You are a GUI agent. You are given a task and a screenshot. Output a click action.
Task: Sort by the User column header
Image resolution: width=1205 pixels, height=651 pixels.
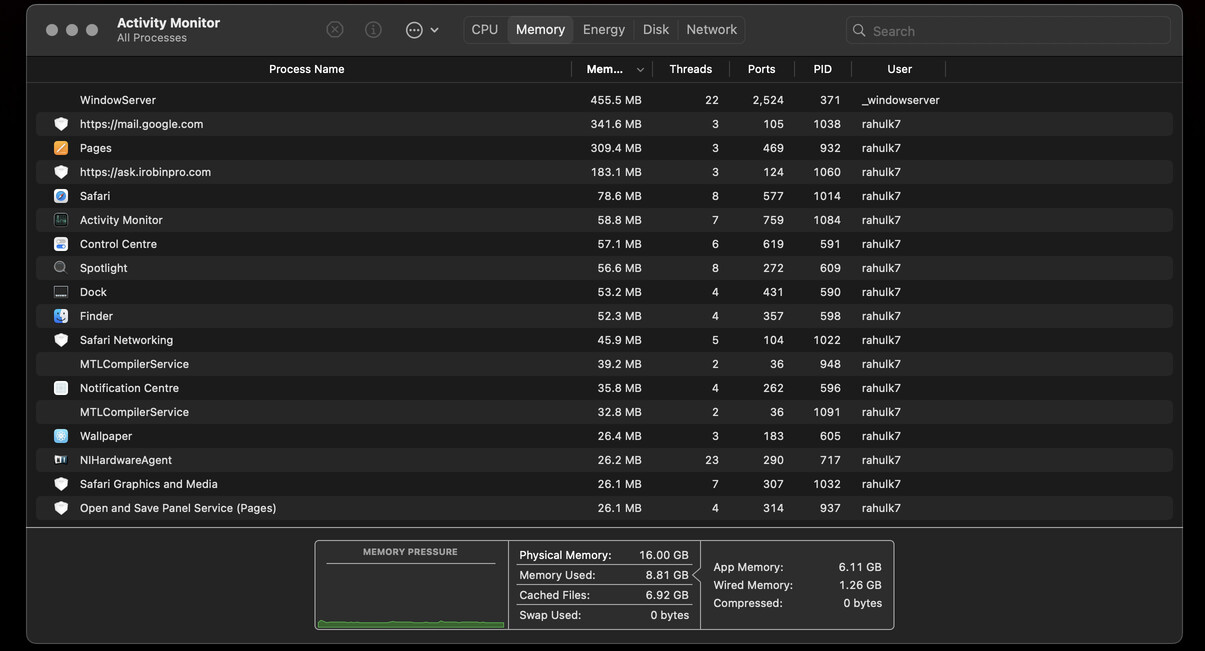[899, 69]
